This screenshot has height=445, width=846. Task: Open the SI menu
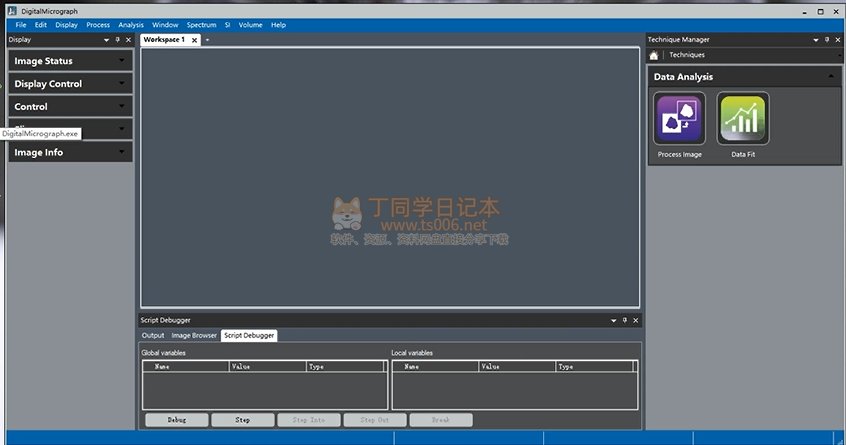[227, 25]
